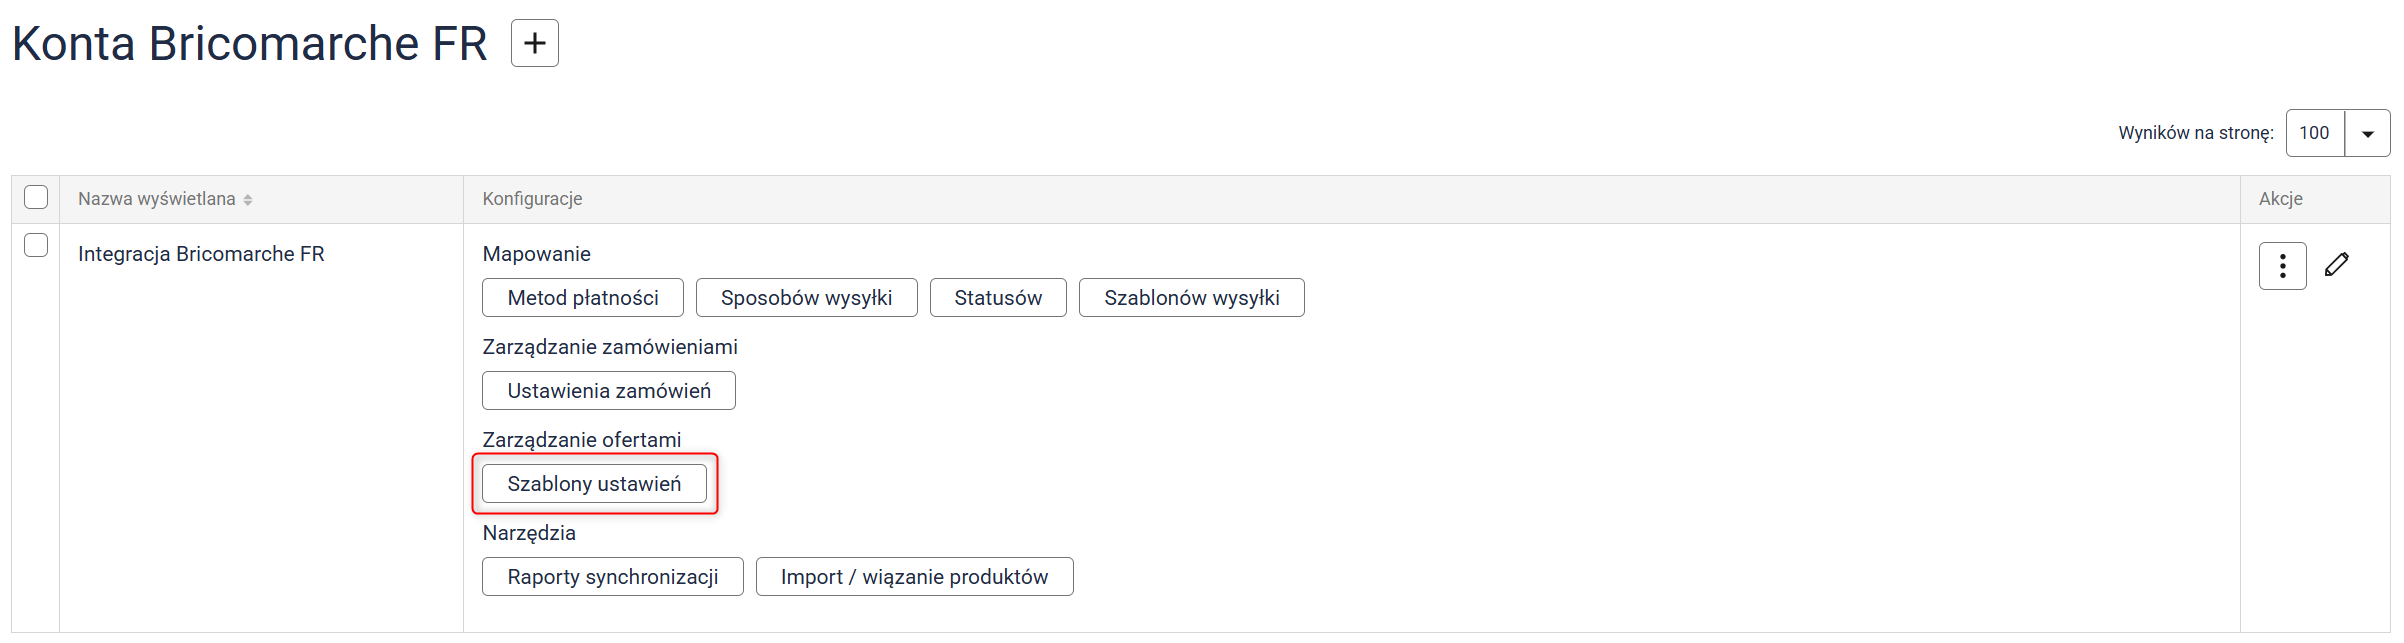Click the Akcje column header

(x=2280, y=199)
